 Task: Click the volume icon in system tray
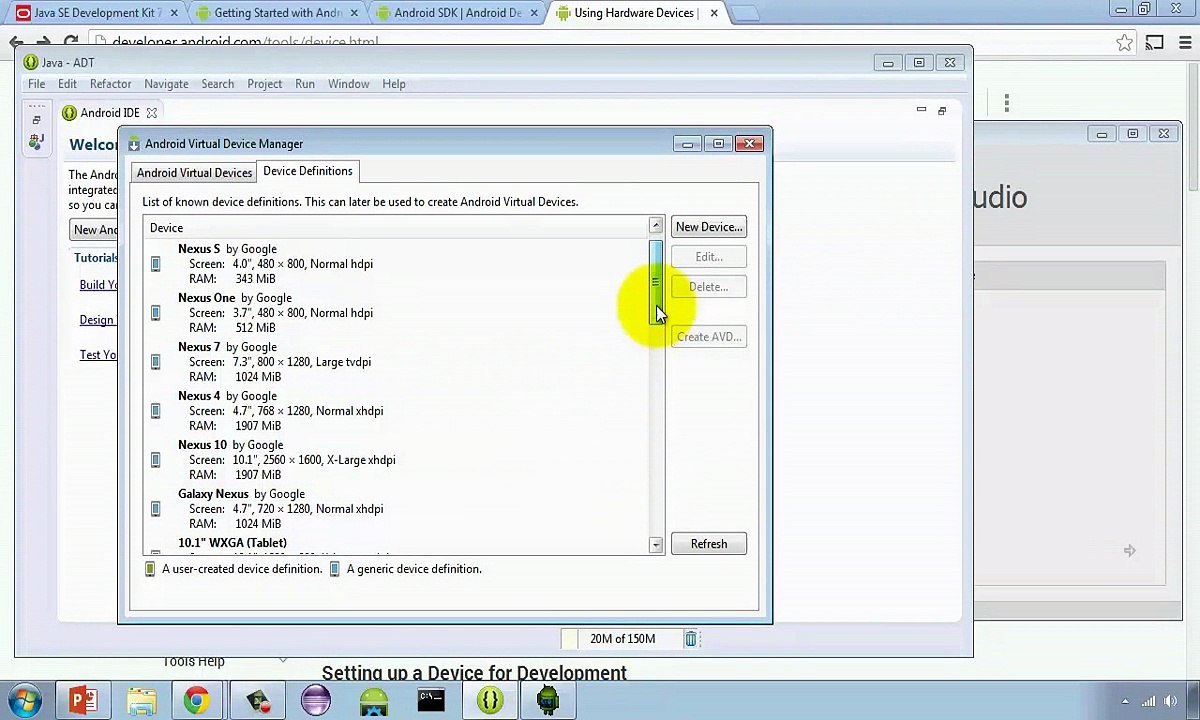pos(1170,701)
